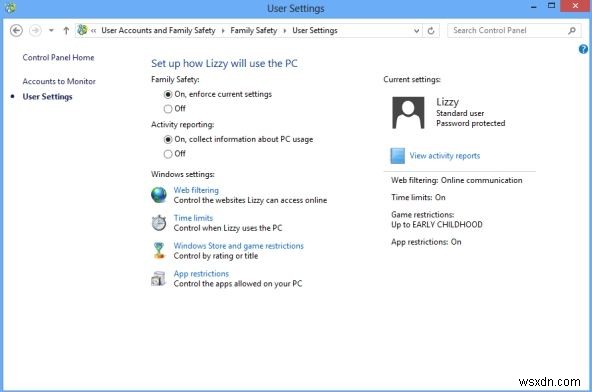Click 'Up to EARLY CHILDHOOD' text
Image resolution: width=592 pixels, height=392 pixels.
pyautogui.click(x=436, y=224)
